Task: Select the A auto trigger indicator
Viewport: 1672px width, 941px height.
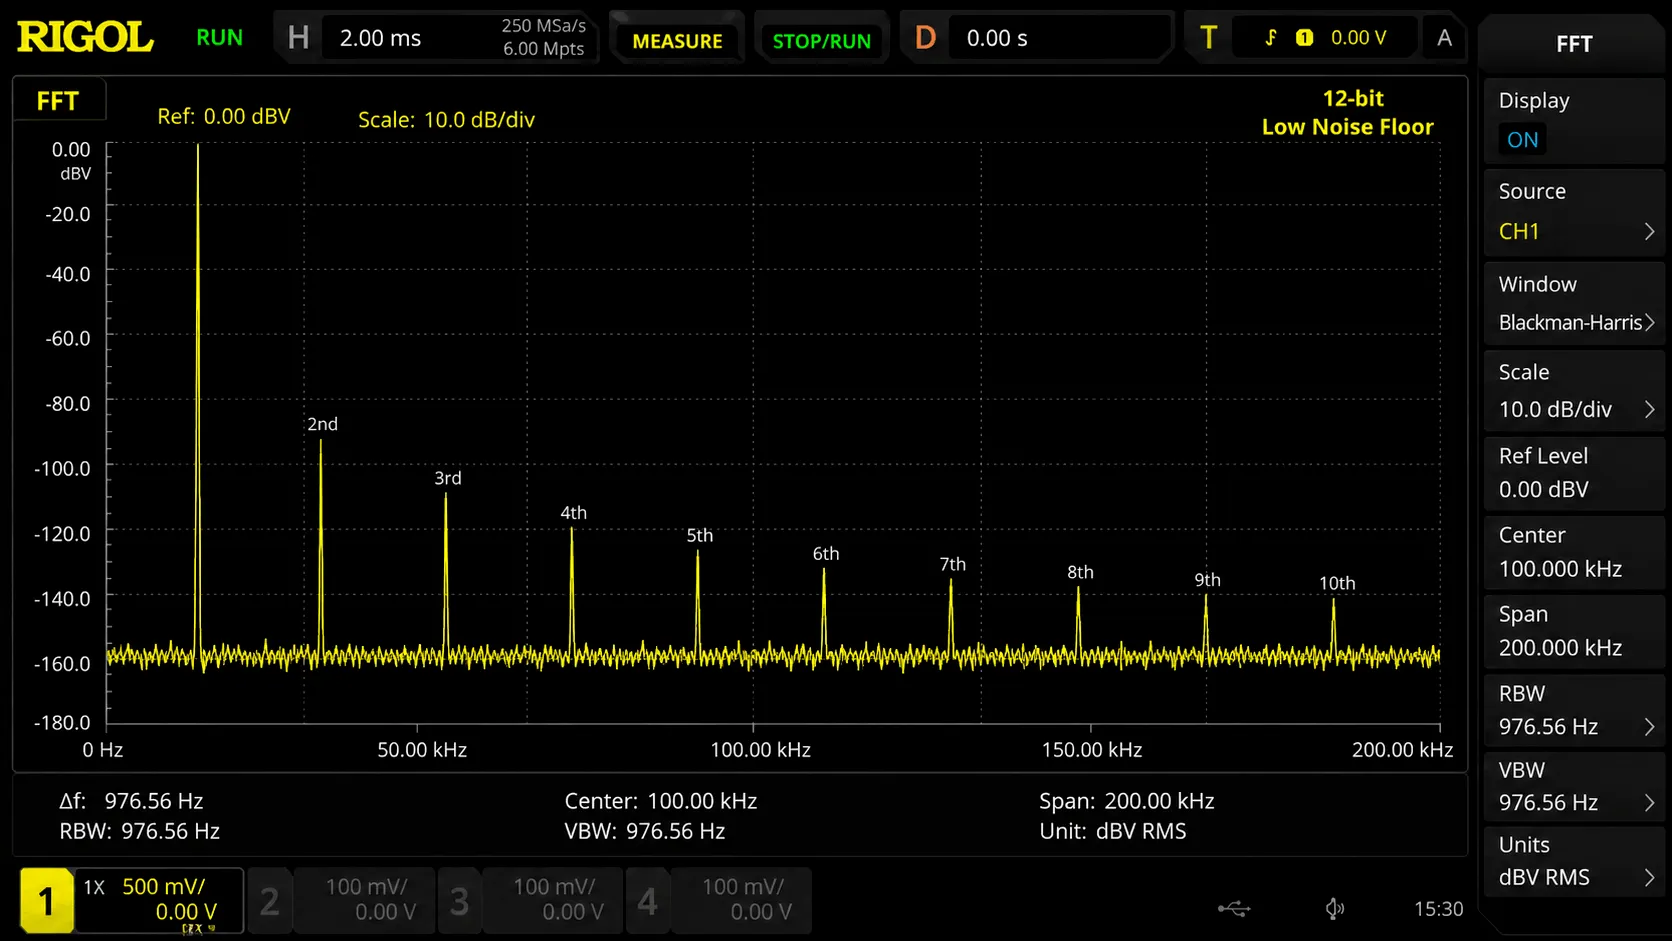Action: tap(1444, 38)
